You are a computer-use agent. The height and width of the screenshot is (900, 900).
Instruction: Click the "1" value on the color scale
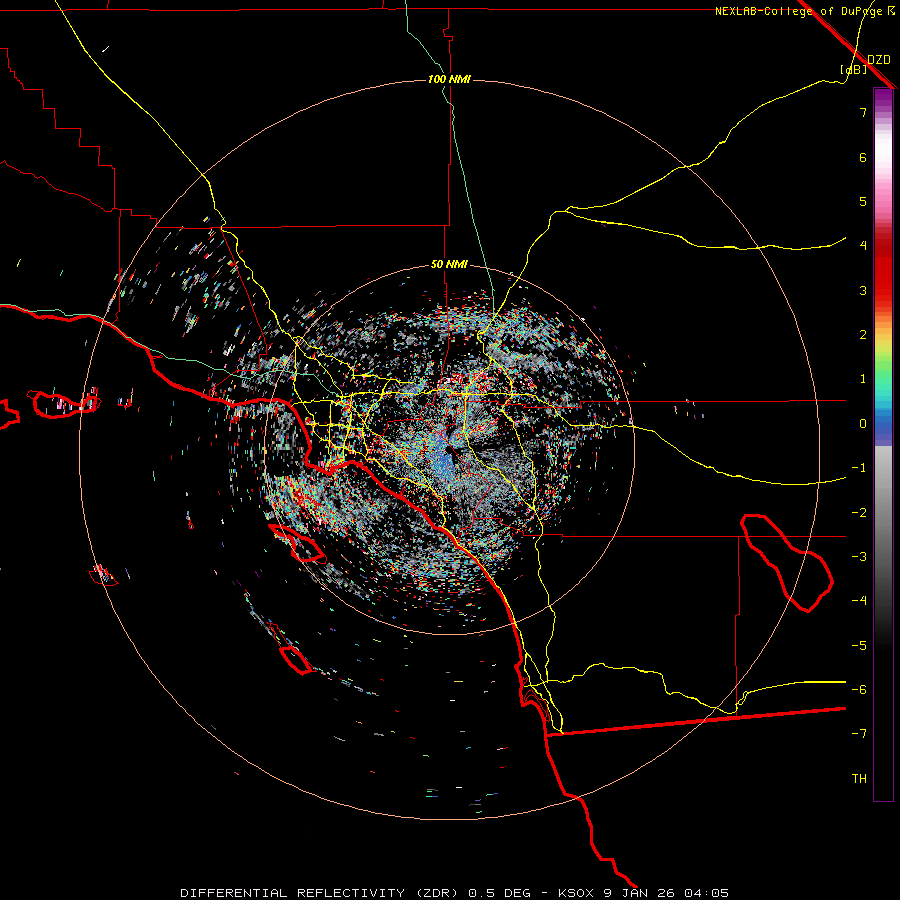pyautogui.click(x=863, y=379)
